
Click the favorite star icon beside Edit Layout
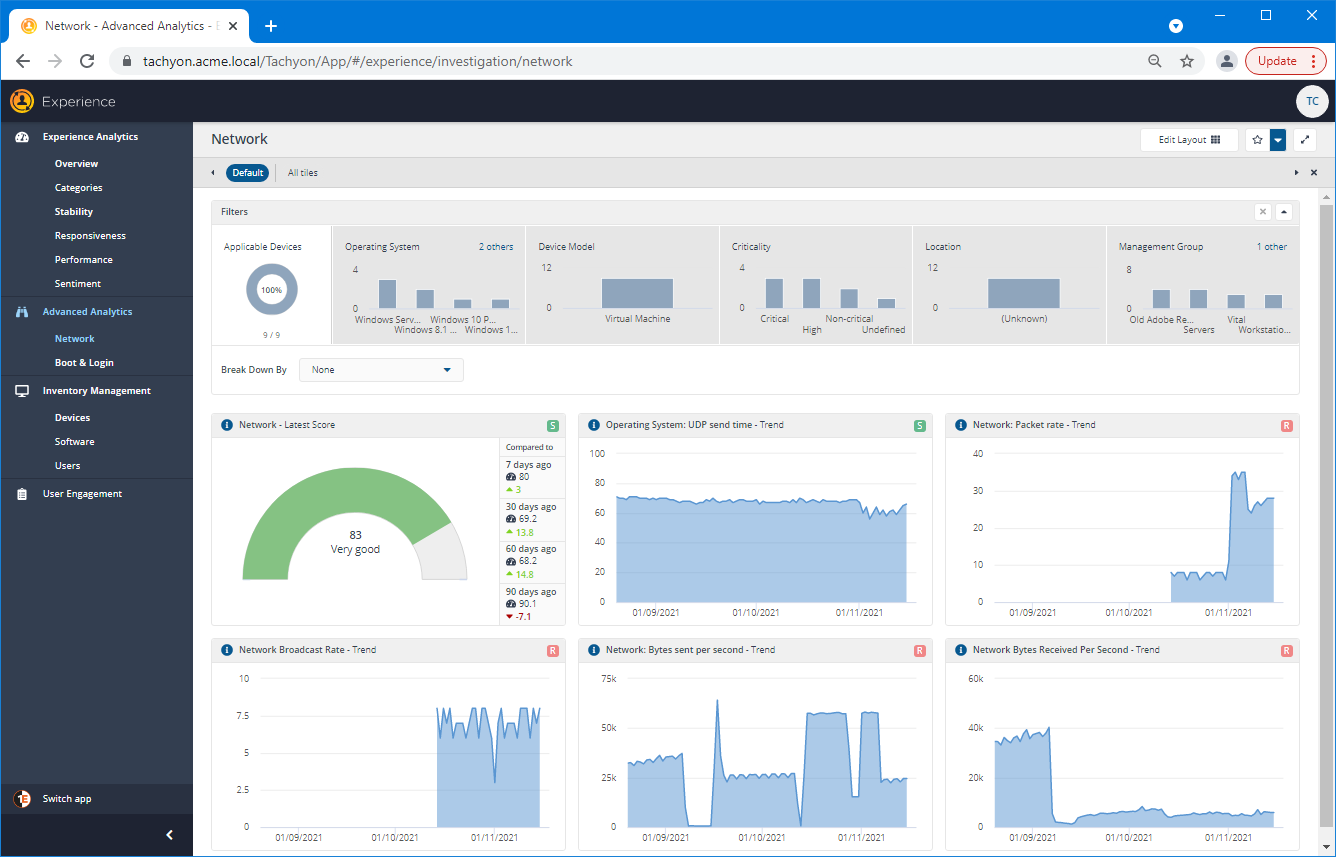click(x=1258, y=140)
